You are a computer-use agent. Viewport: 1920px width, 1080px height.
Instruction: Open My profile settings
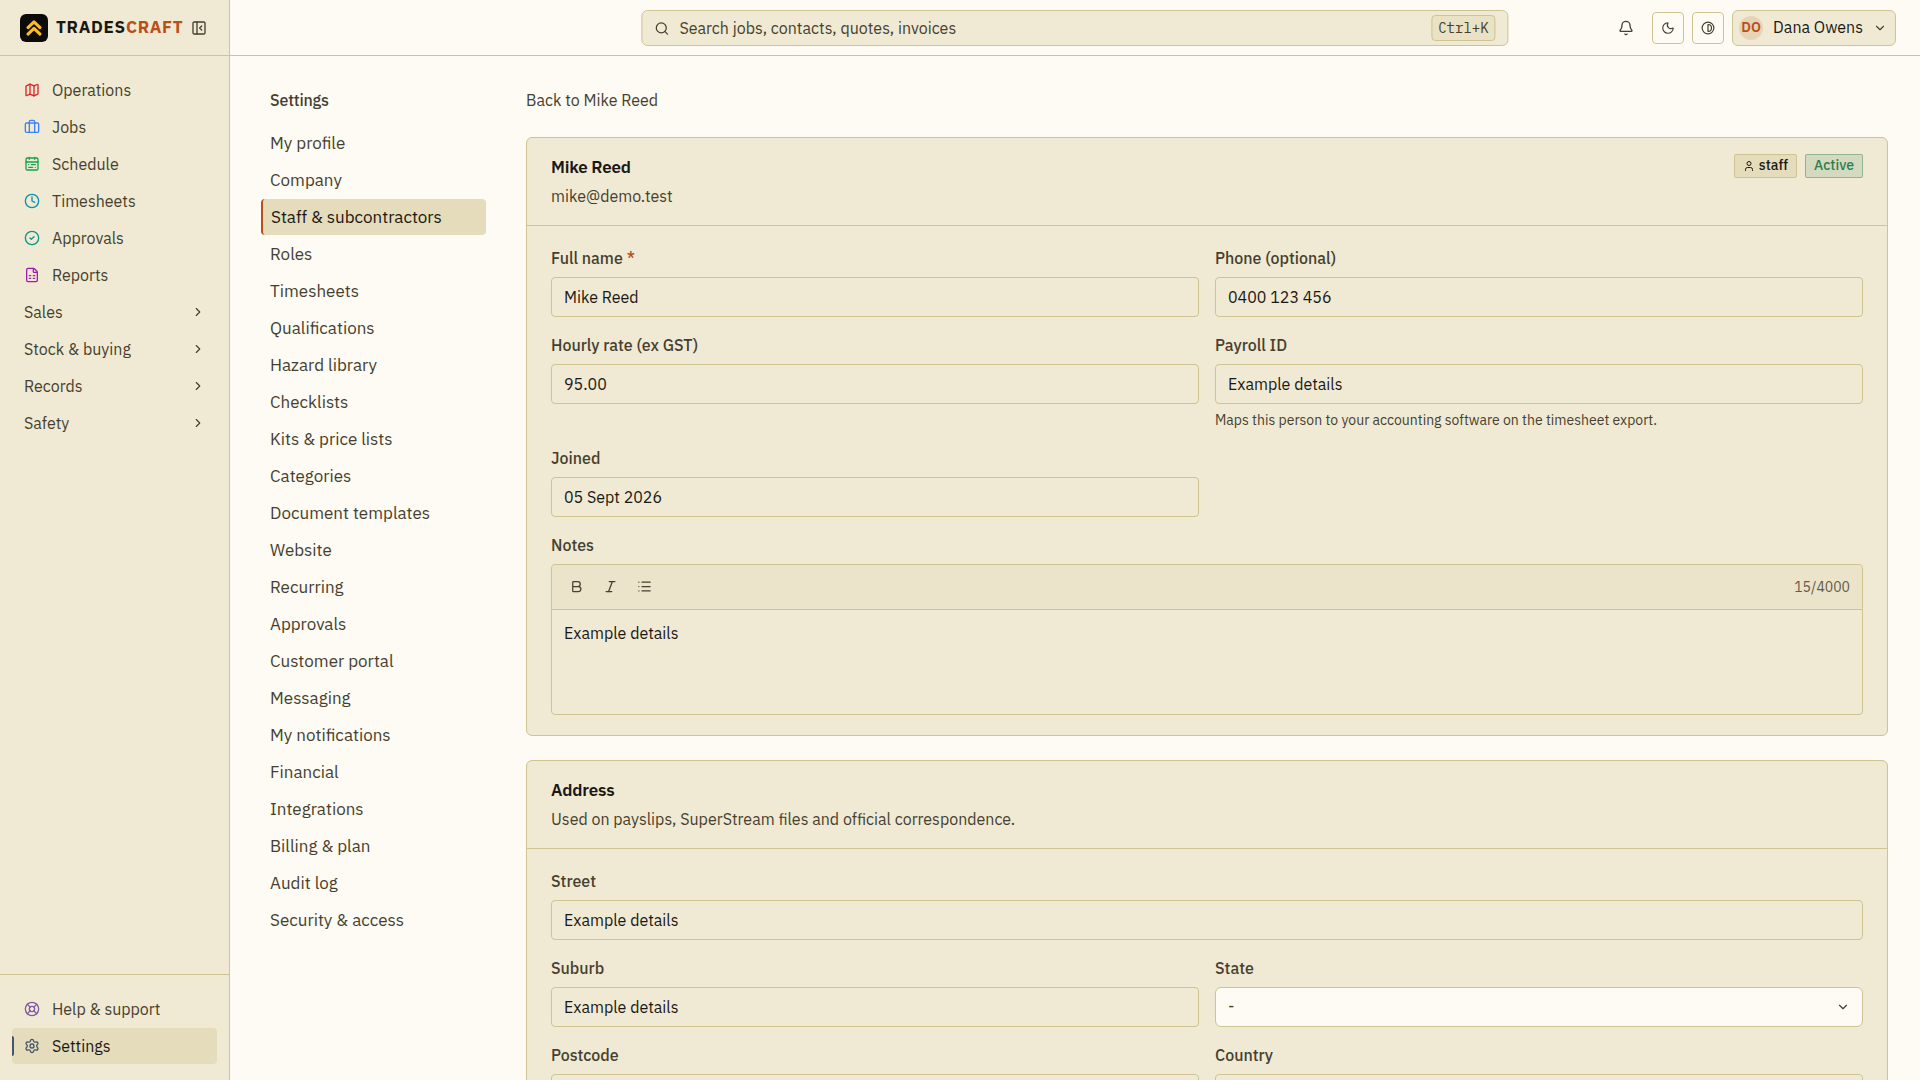click(373, 143)
